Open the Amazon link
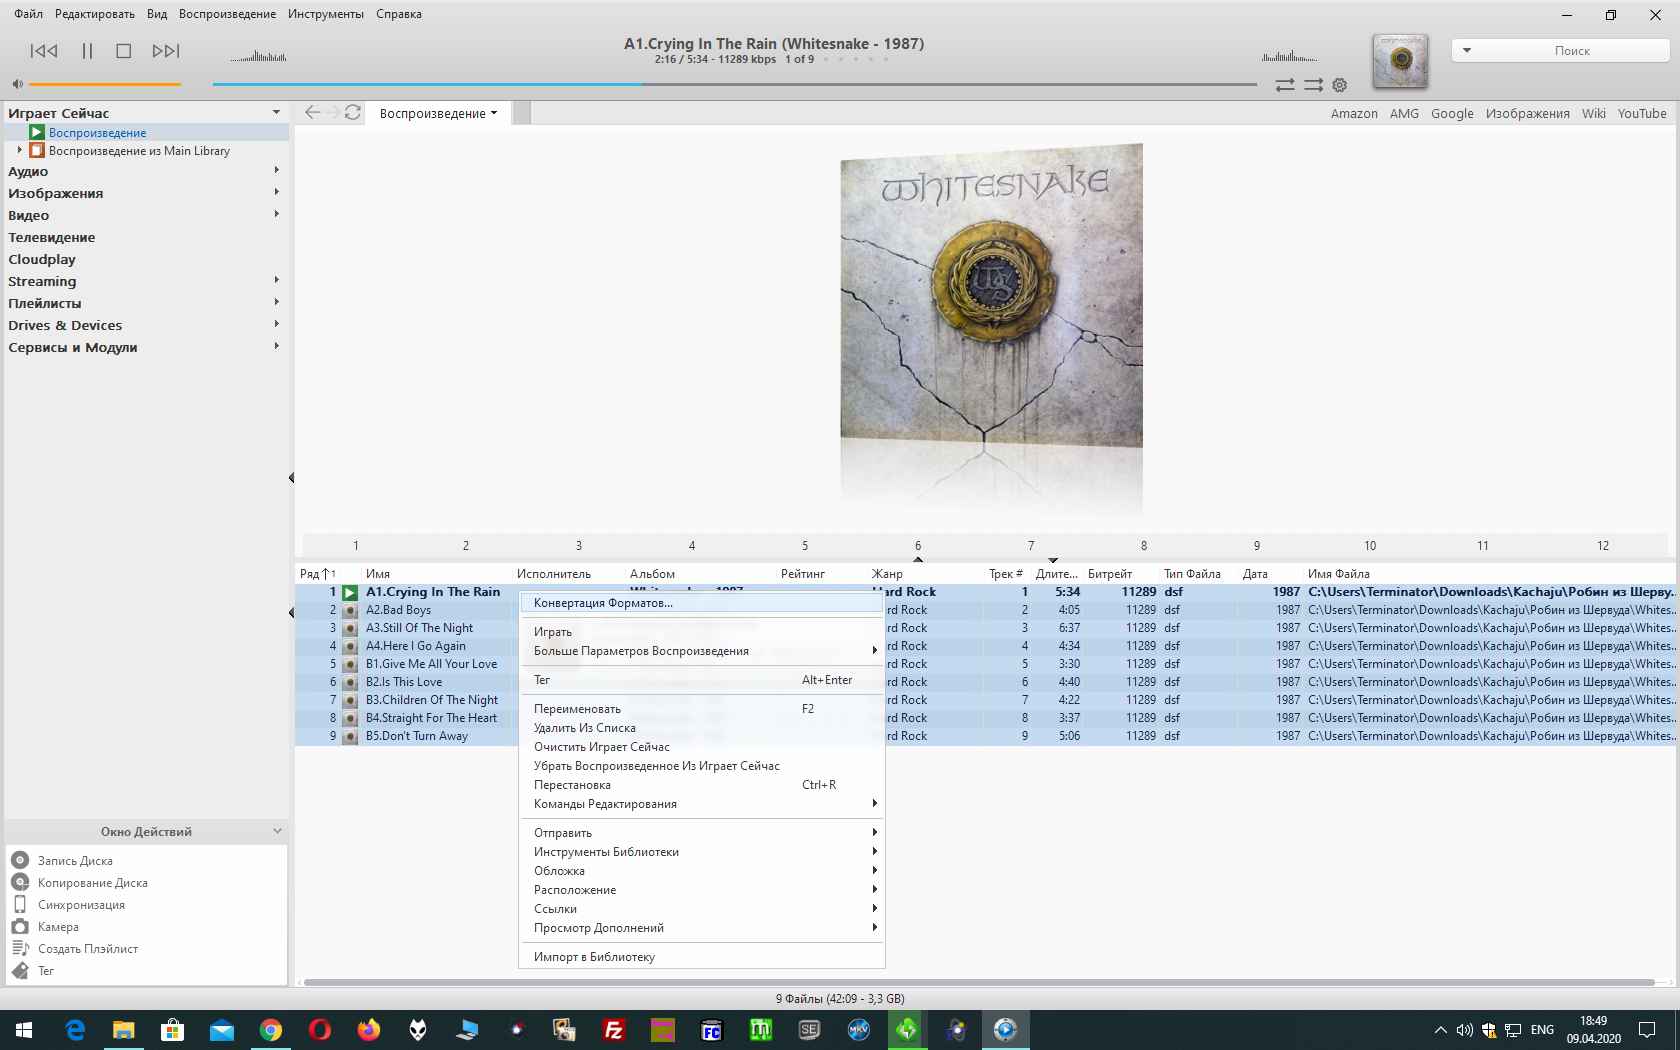The width and height of the screenshot is (1680, 1050). [x=1354, y=113]
